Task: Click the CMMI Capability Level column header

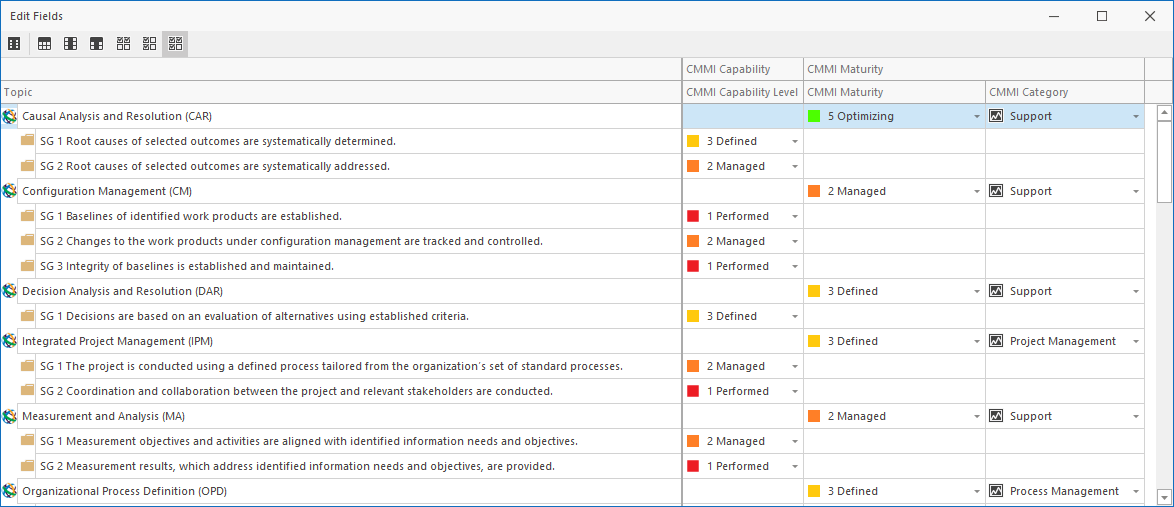Action: click(743, 92)
